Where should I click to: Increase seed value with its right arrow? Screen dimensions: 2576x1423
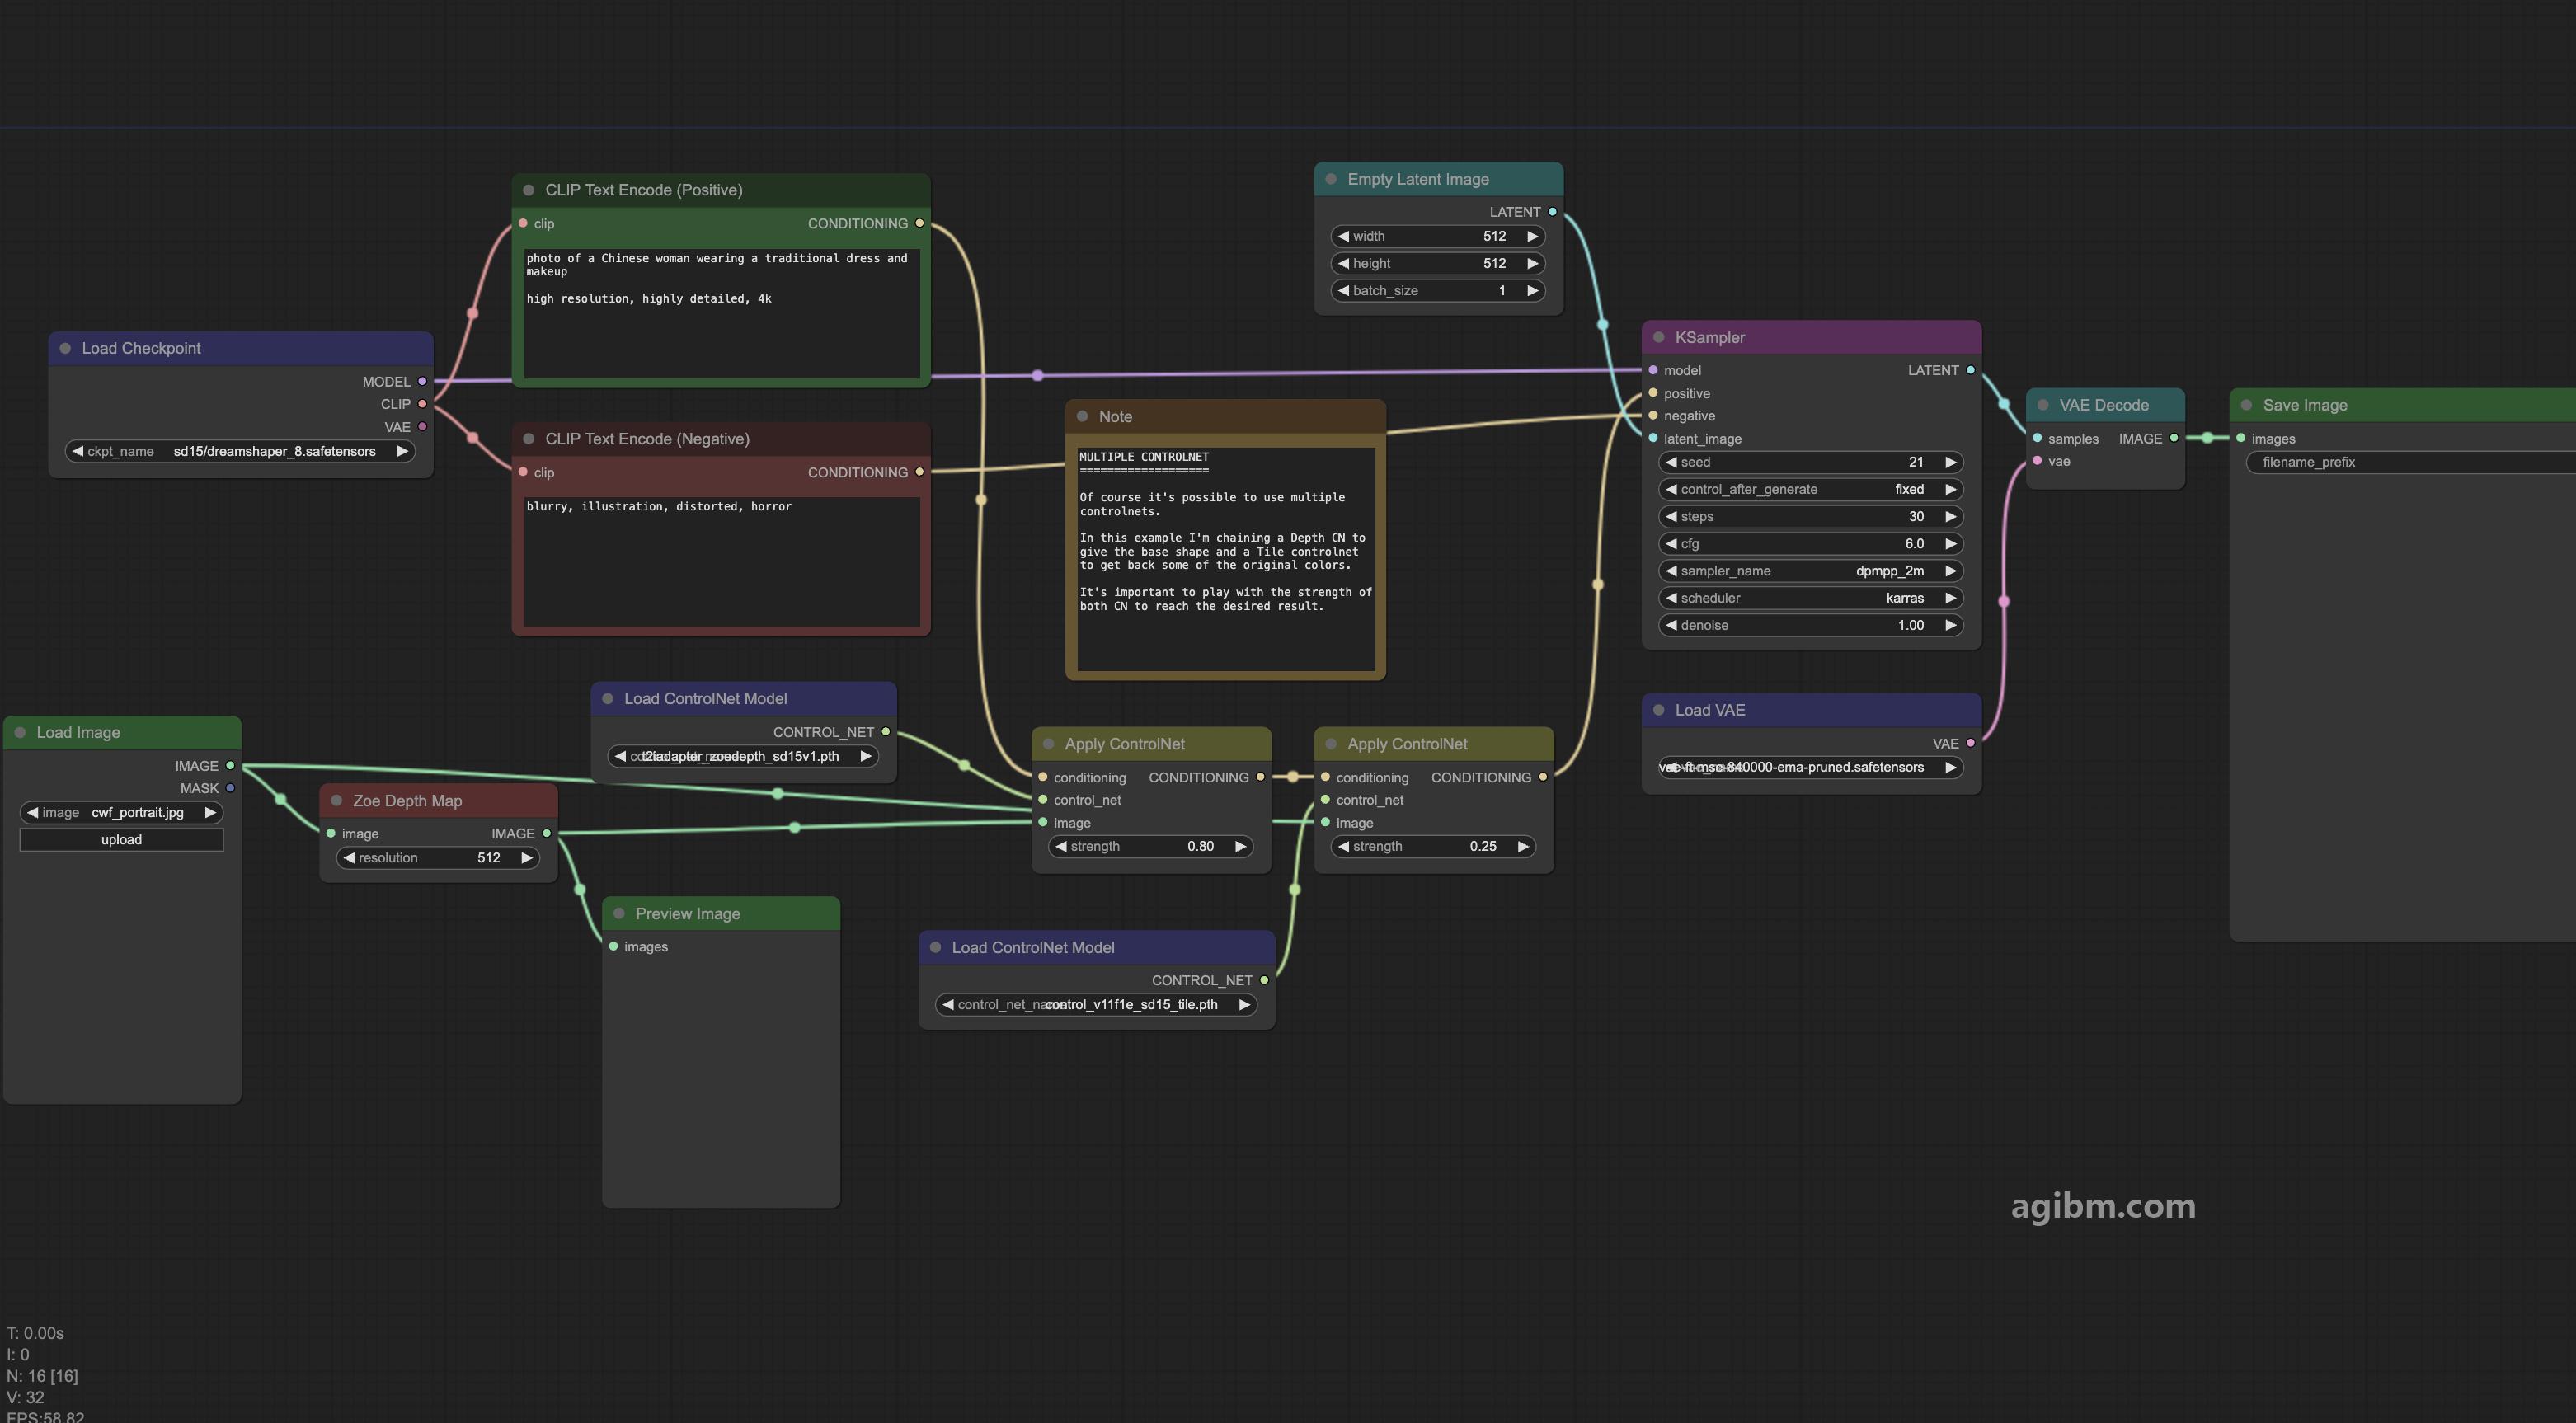[x=1950, y=462]
